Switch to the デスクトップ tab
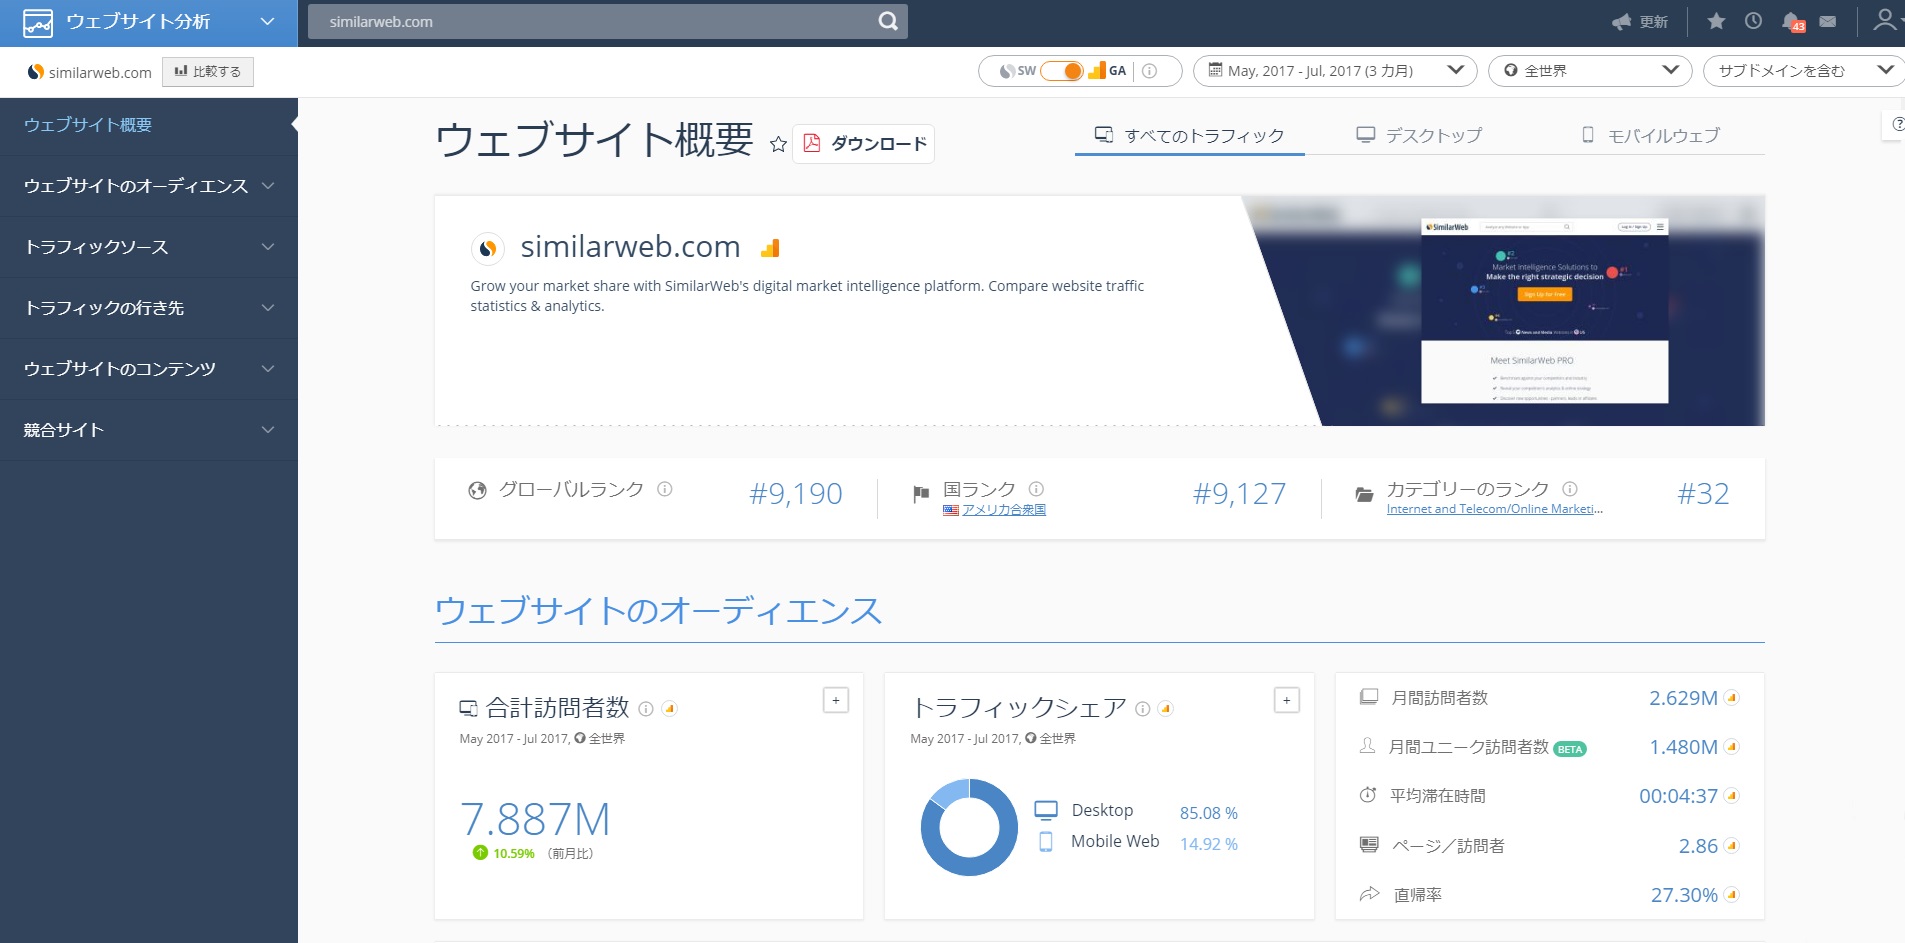The width and height of the screenshot is (1905, 943). [x=1419, y=135]
